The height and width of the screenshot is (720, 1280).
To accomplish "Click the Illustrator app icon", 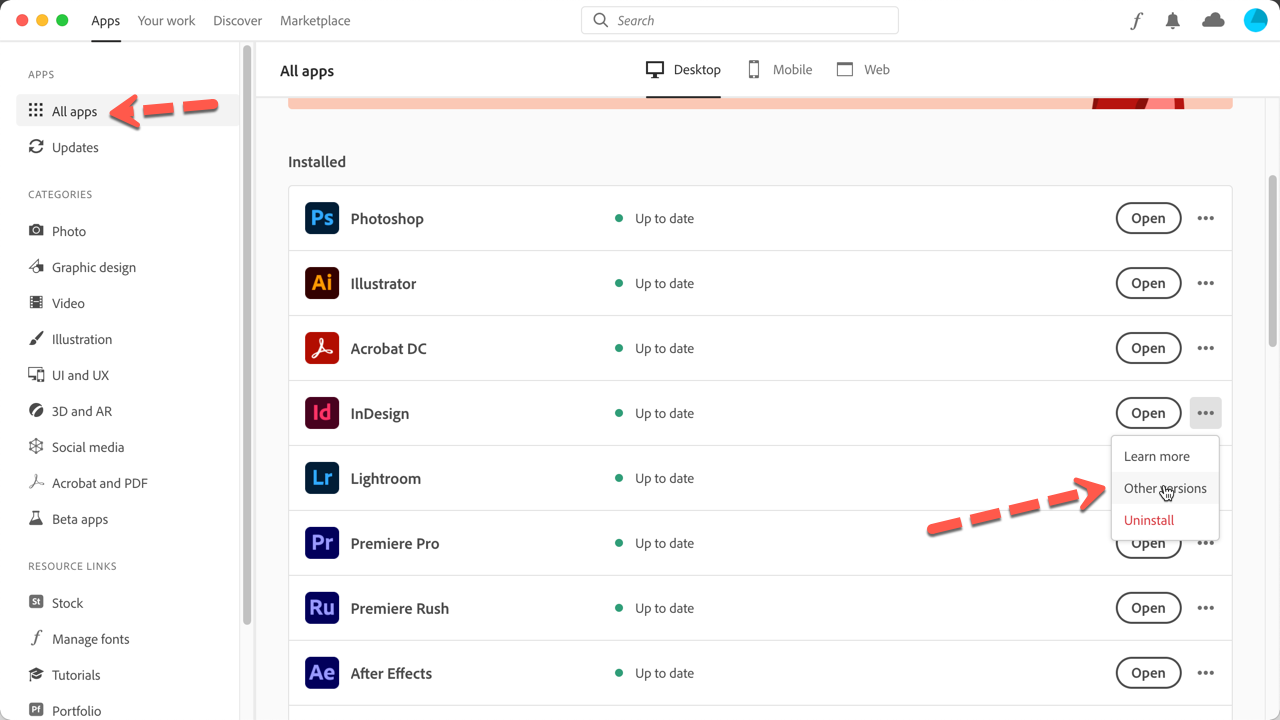I will [322, 283].
